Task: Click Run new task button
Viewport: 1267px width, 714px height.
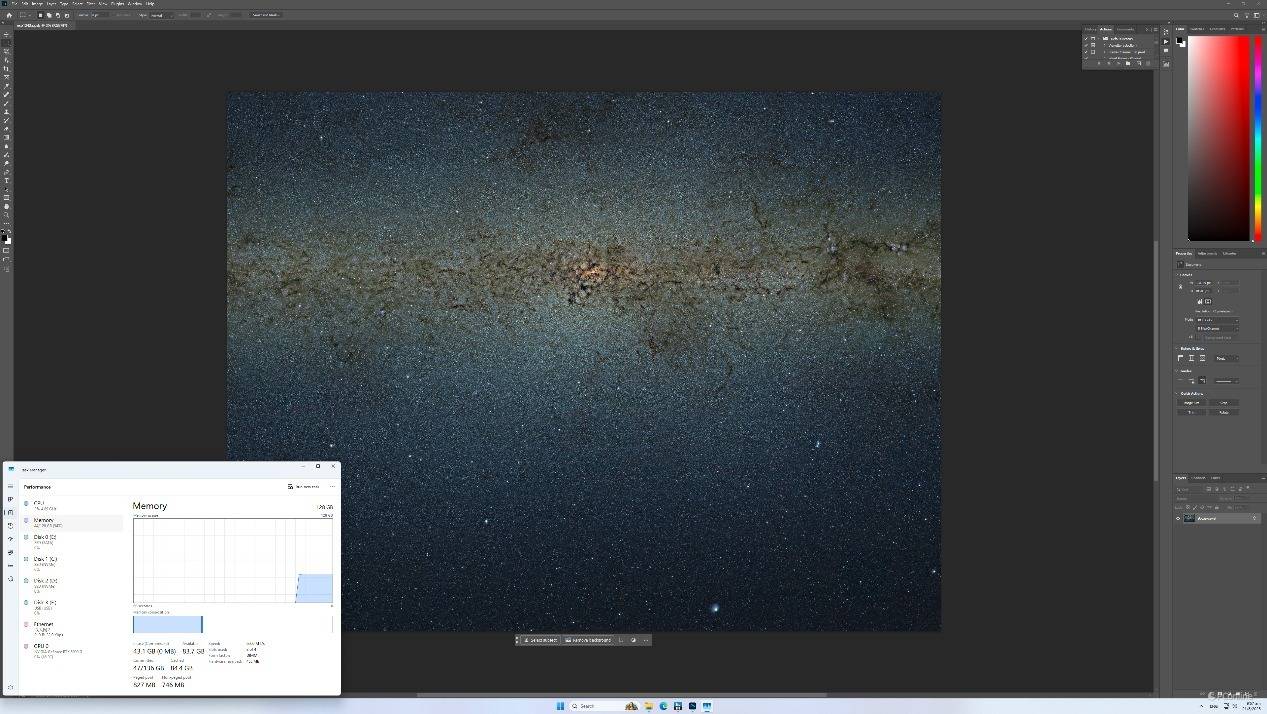Action: [x=304, y=487]
